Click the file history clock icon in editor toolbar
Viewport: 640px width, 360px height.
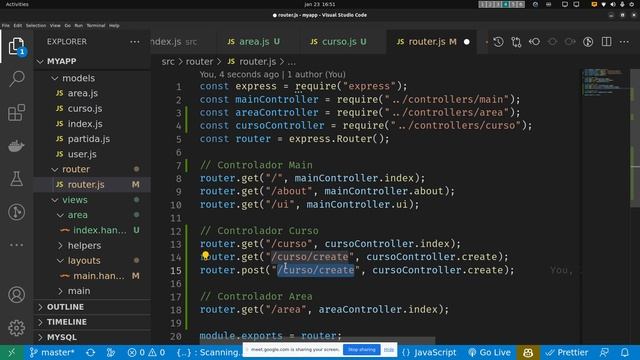tap(498, 42)
